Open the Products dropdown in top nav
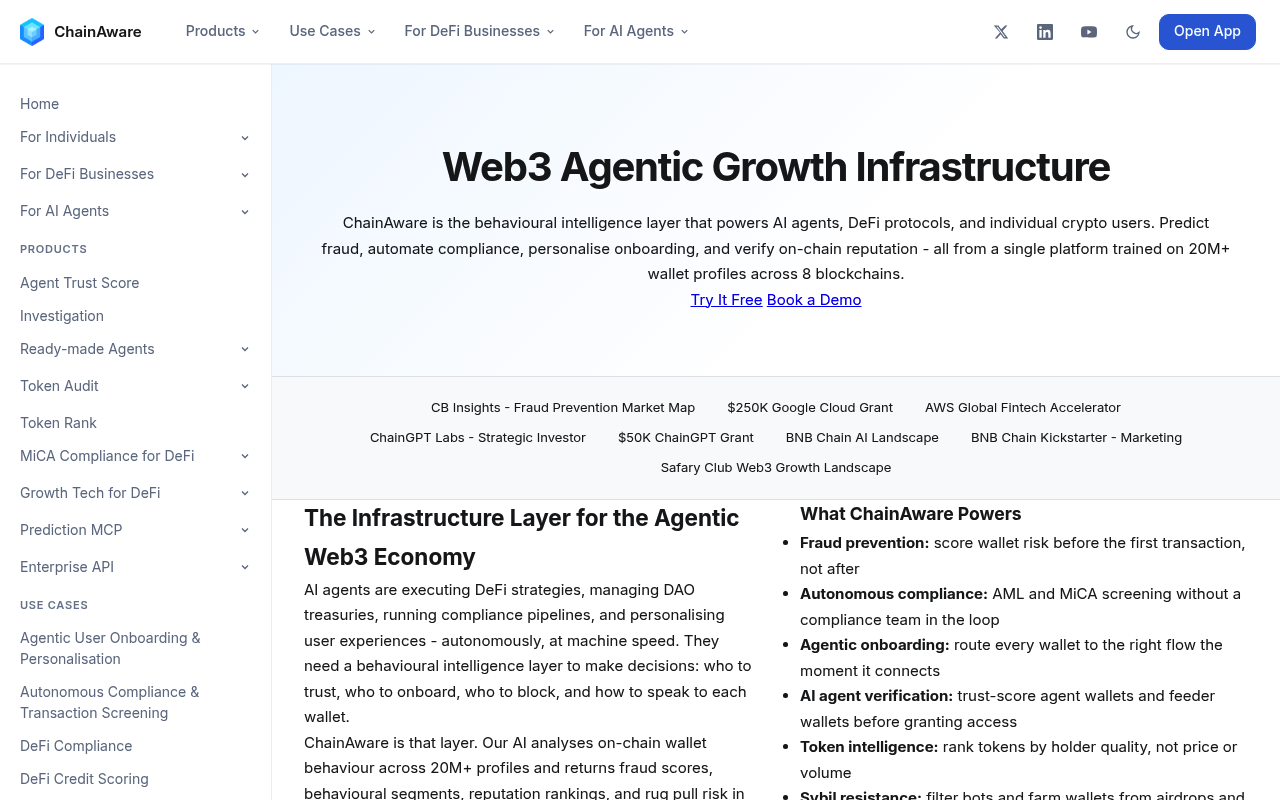1280x800 pixels. [x=223, y=31]
